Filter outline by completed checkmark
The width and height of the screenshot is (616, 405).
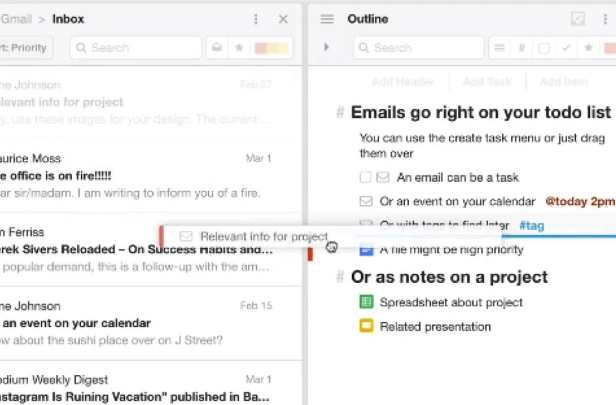point(566,48)
